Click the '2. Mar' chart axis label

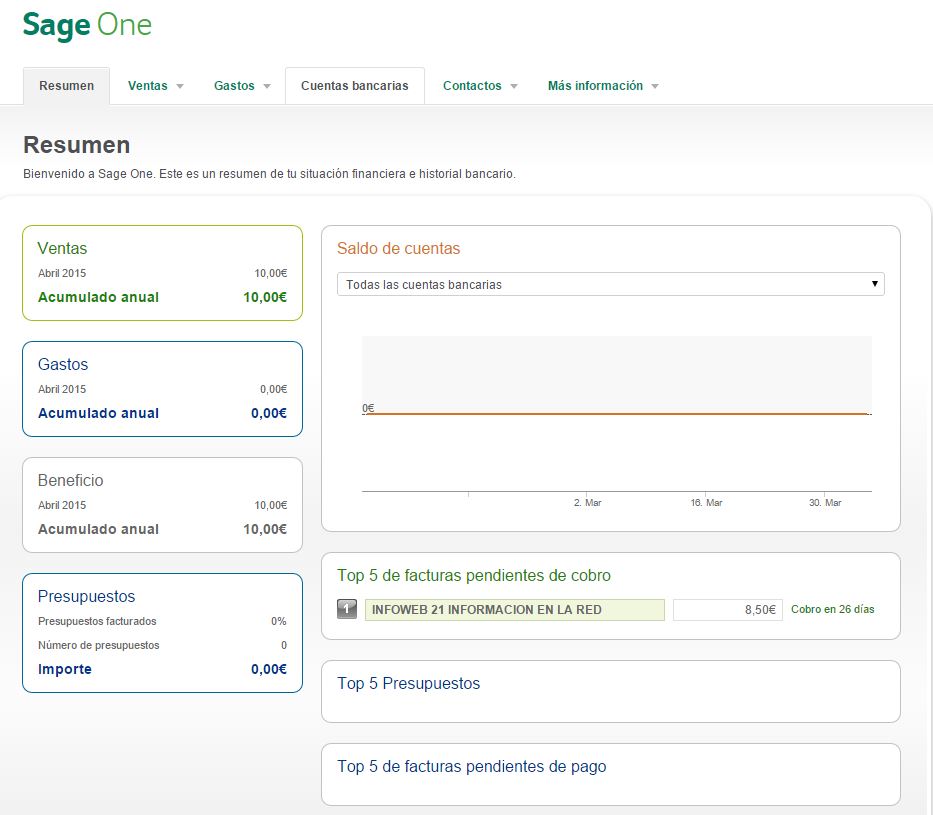587,503
